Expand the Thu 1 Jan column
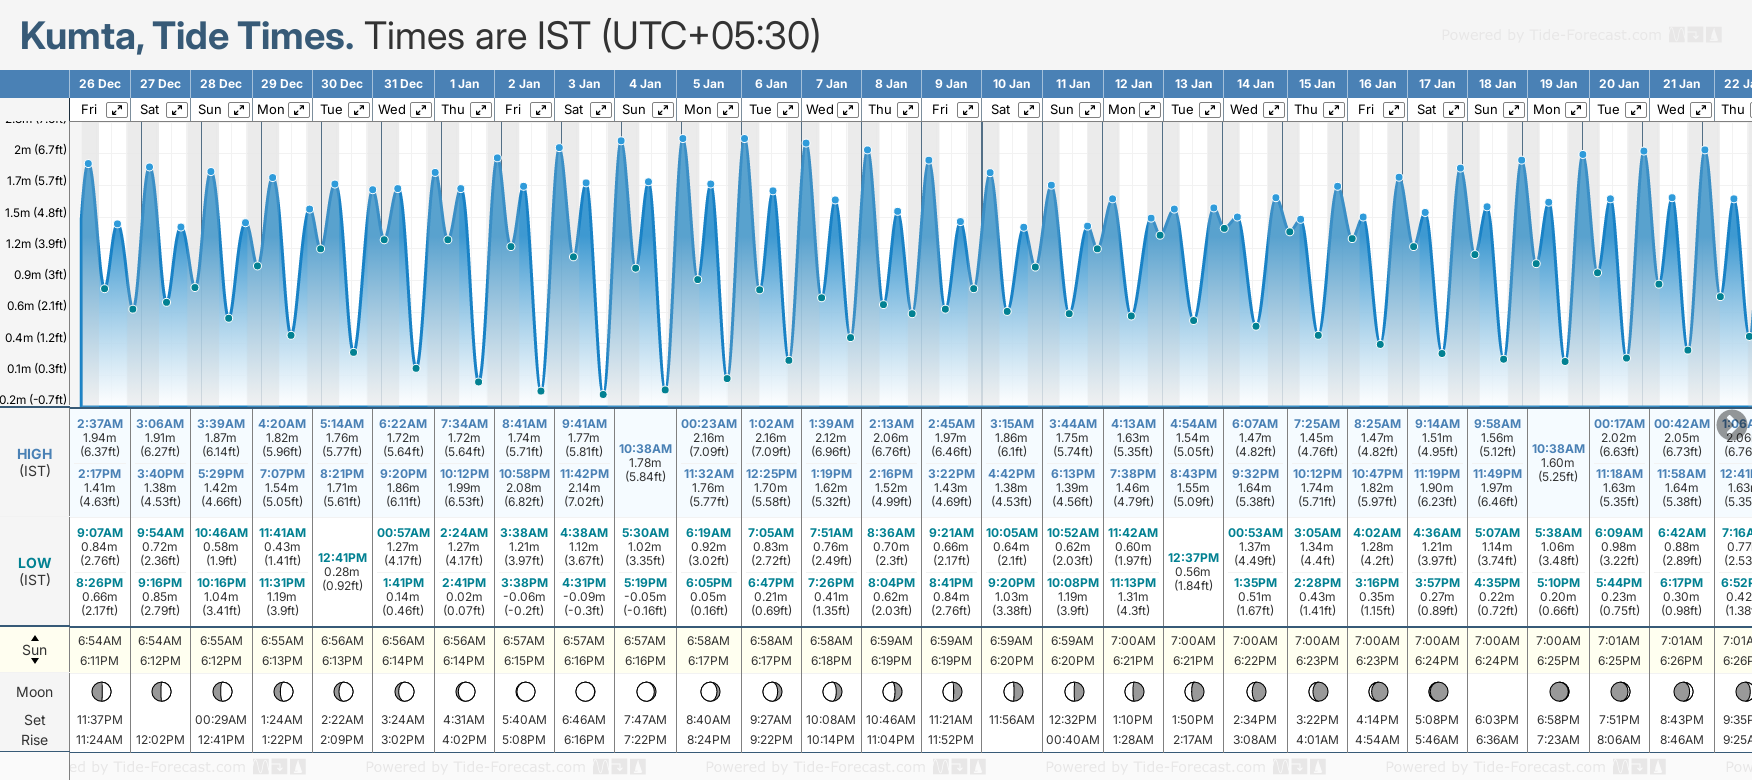The height and width of the screenshot is (780, 1752). coord(481,110)
